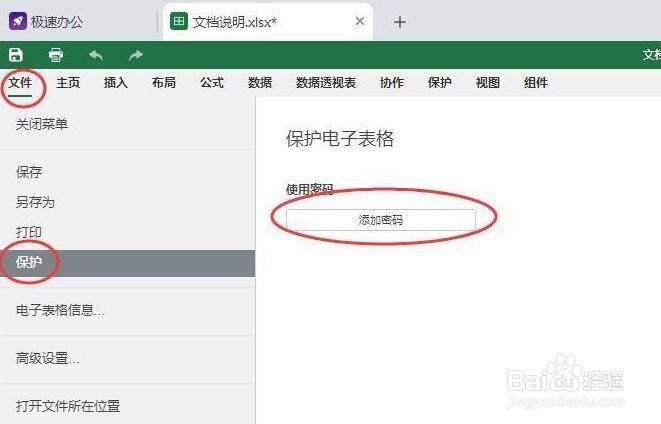This screenshot has width=661, height=424.
Task: Click the 使用密码 label
Action: [x=310, y=189]
